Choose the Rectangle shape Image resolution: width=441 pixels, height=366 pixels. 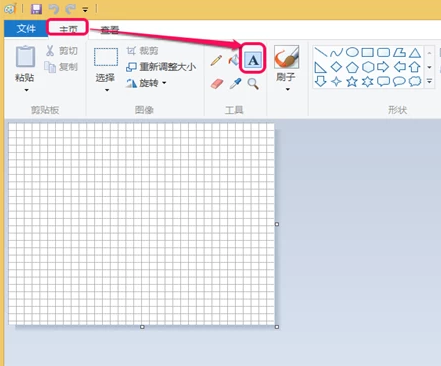(x=368, y=52)
